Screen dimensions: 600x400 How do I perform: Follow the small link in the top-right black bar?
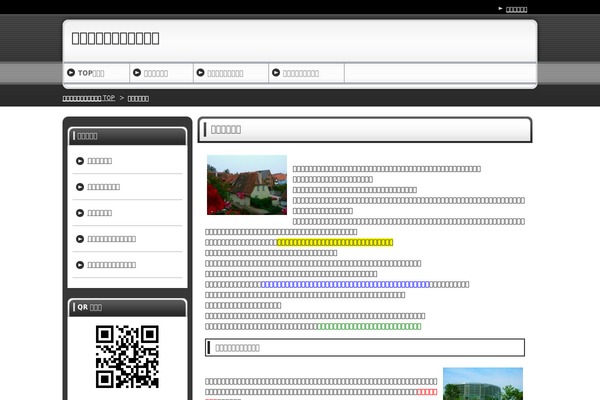point(516,10)
